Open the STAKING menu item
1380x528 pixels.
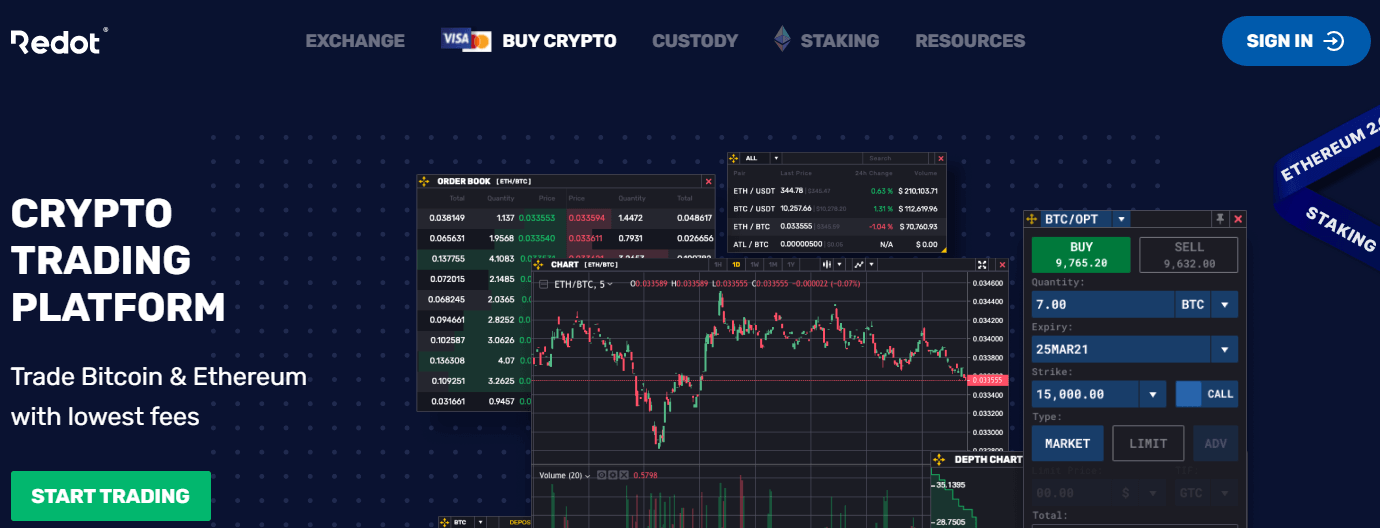840,41
